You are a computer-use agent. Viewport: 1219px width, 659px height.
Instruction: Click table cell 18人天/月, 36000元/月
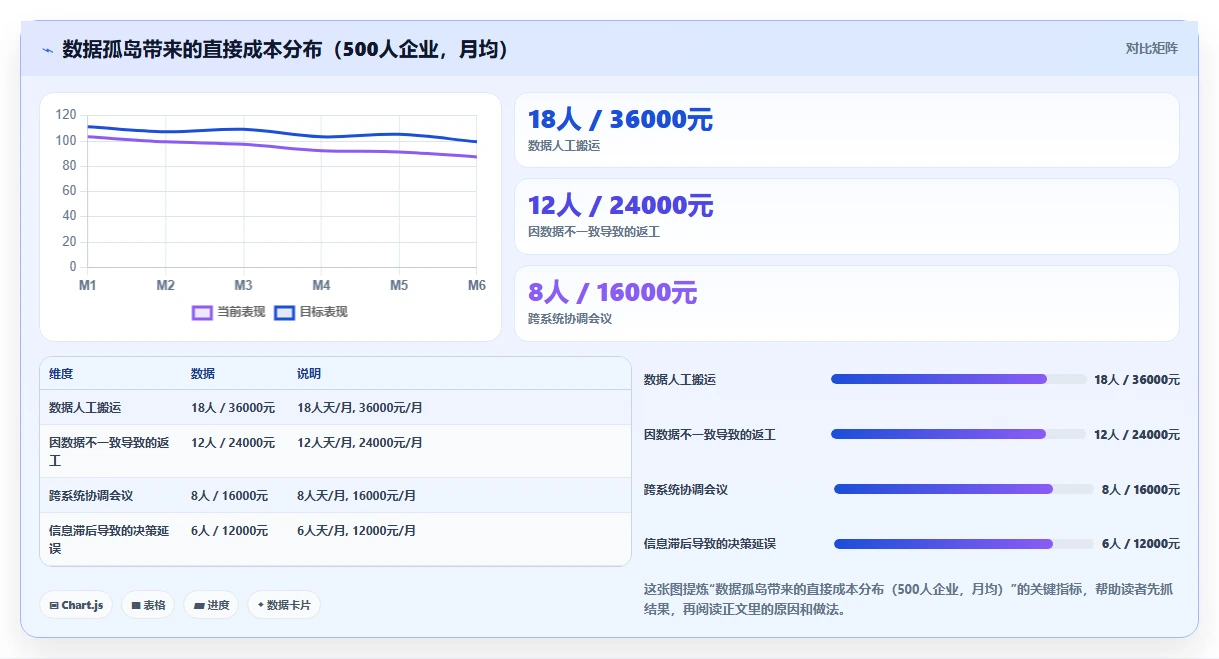coord(360,408)
